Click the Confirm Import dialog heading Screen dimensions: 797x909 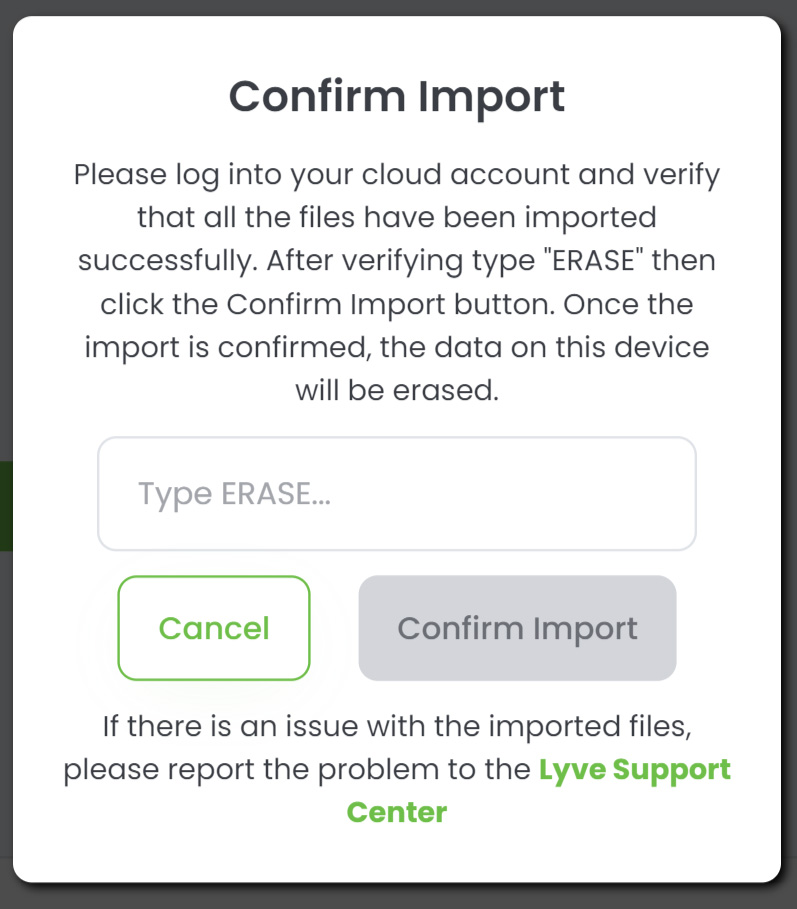(x=397, y=96)
